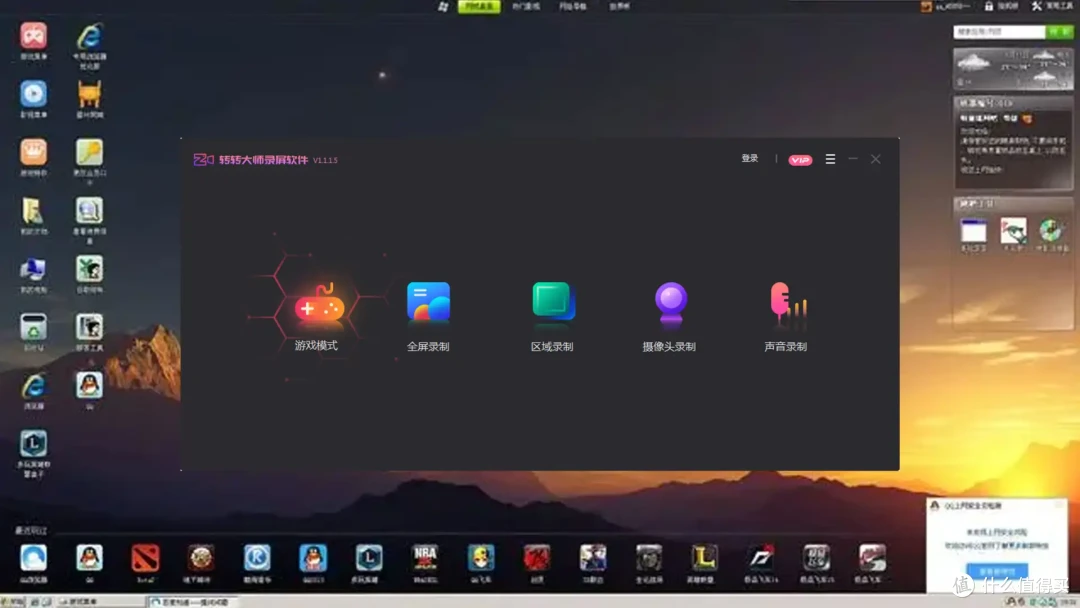Open lower Internet Explorer desktop icon
Viewport: 1080px width, 608px height.
[x=33, y=387]
